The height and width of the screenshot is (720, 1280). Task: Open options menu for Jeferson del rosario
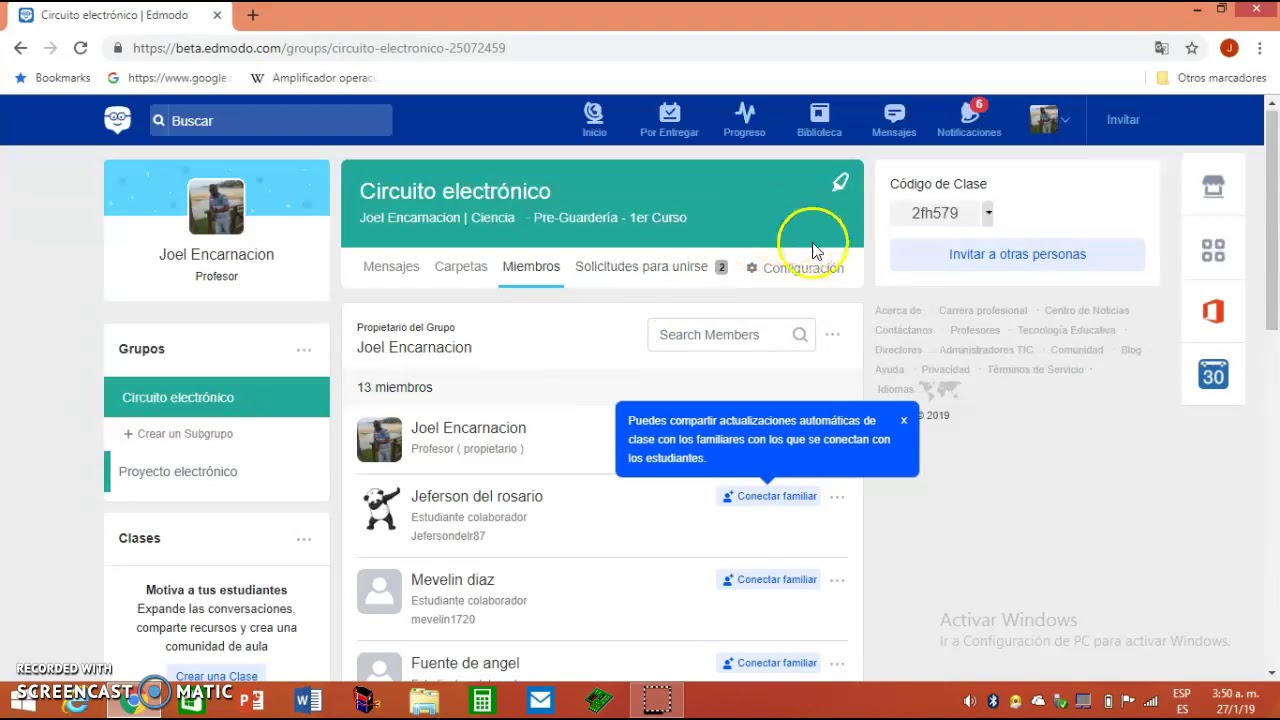837,497
